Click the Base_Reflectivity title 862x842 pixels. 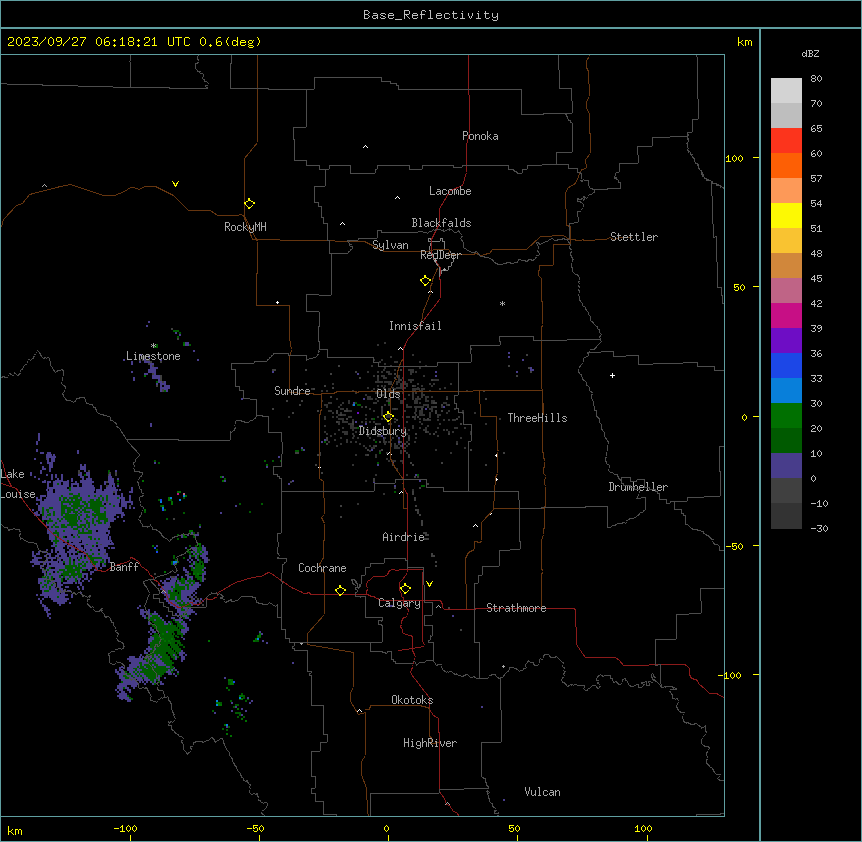(x=431, y=15)
